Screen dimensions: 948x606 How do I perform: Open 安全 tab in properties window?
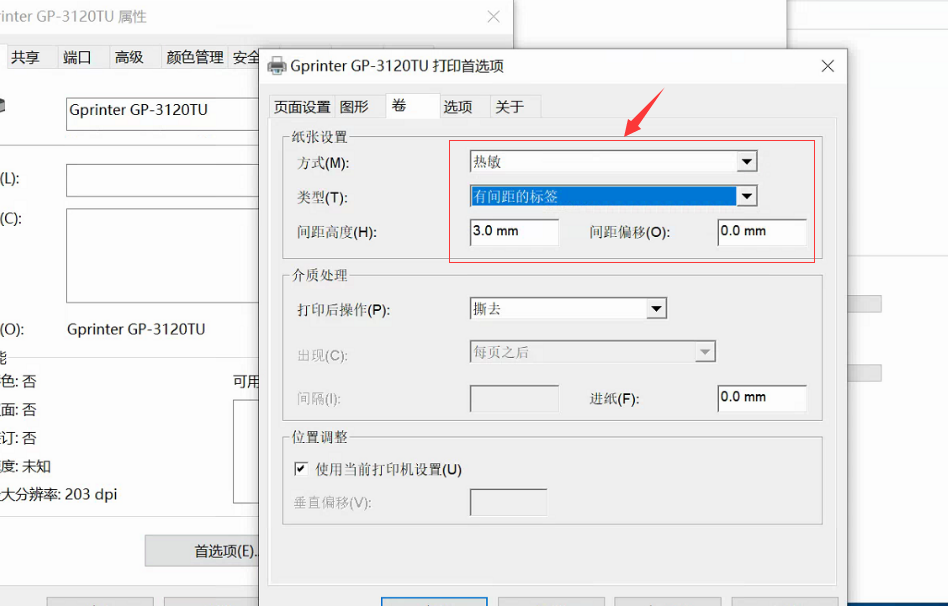[245, 57]
